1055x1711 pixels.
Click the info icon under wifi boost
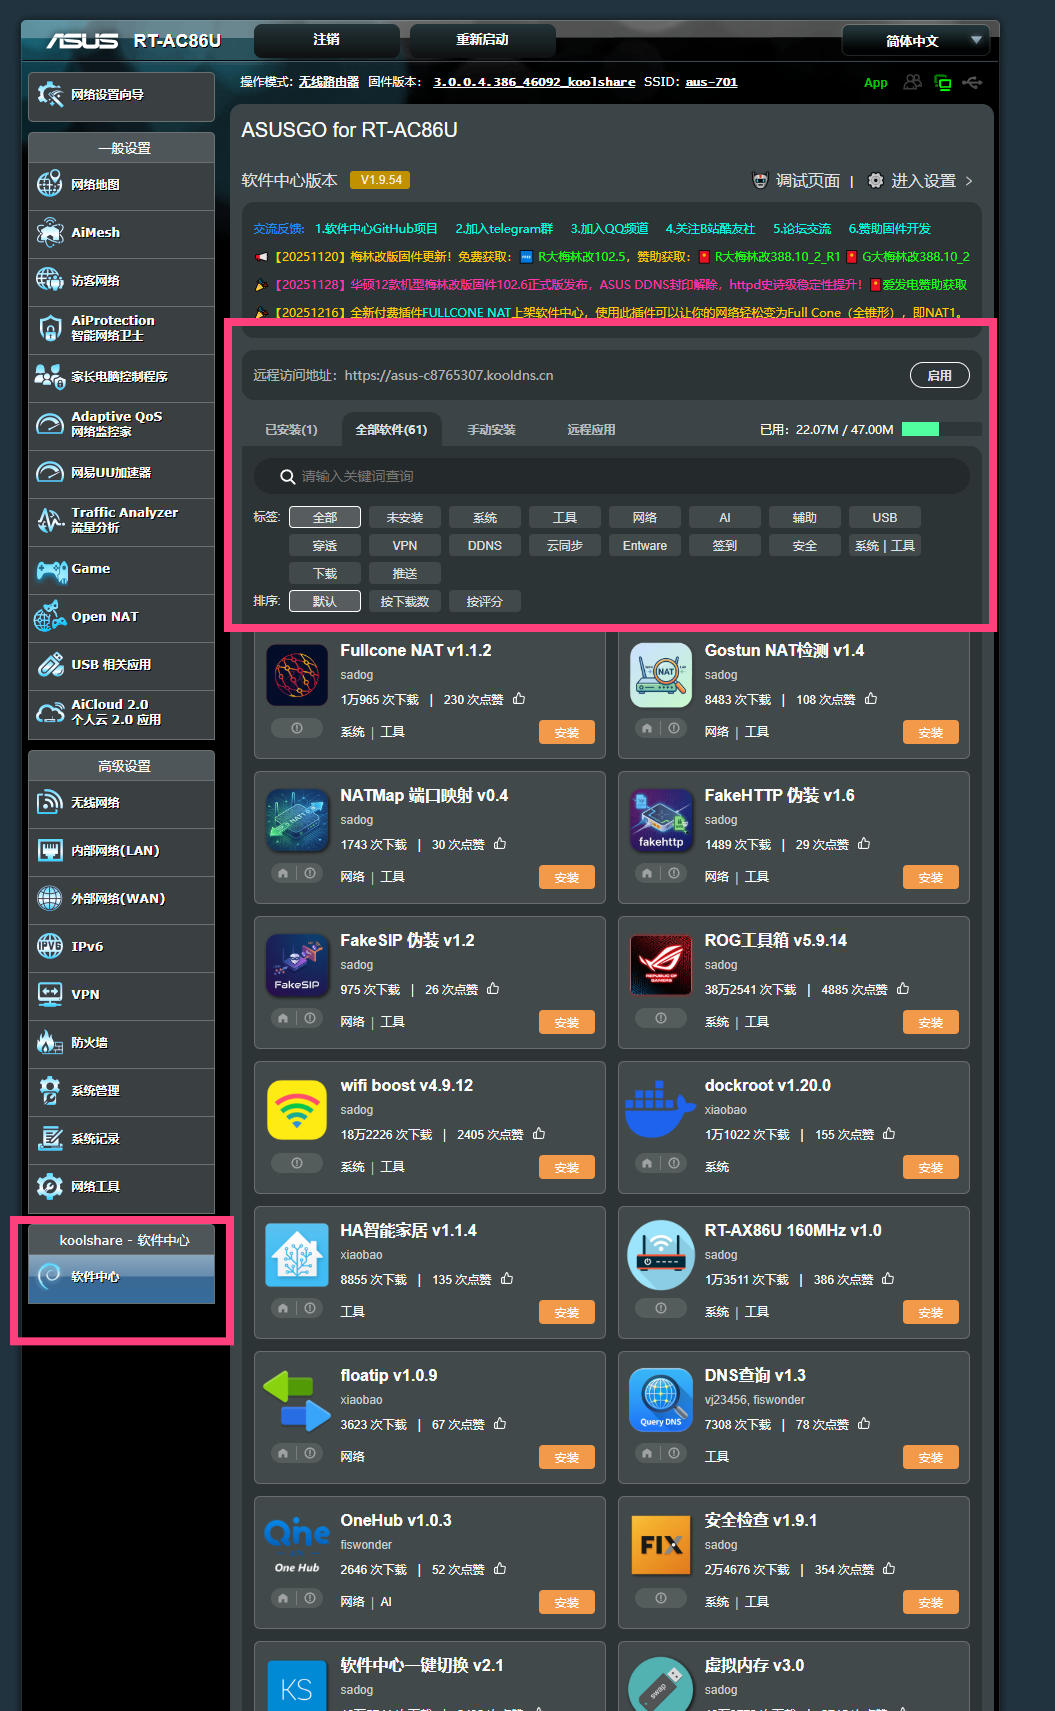(297, 1163)
